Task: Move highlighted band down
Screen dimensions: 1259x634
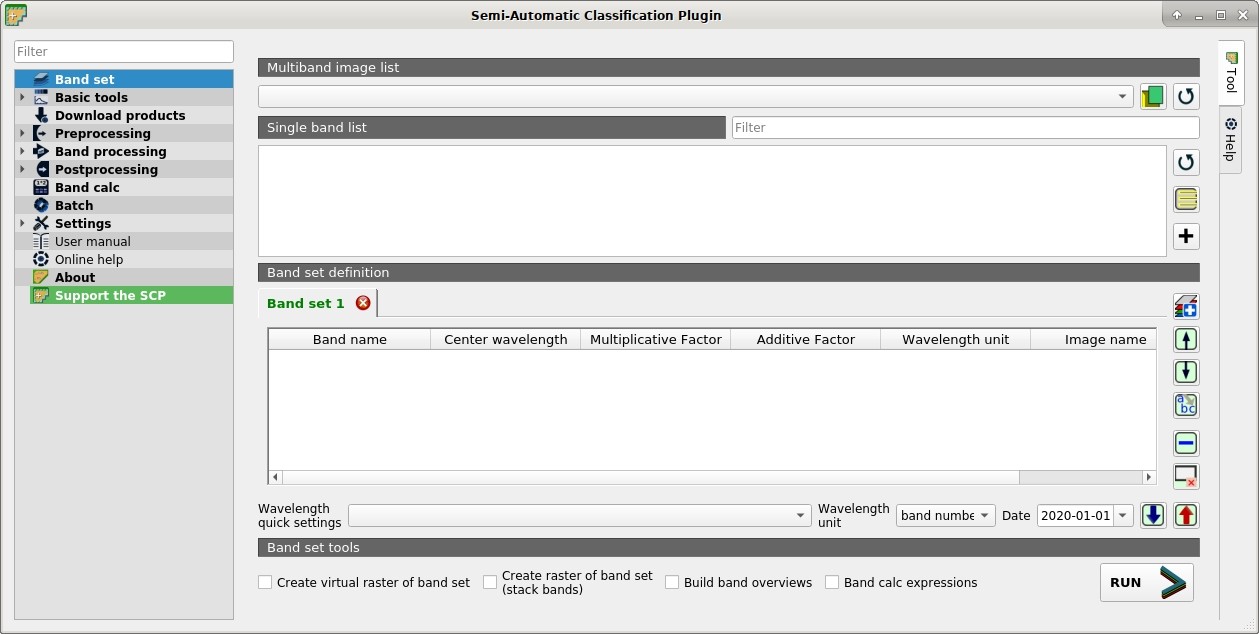Action: click(1186, 372)
